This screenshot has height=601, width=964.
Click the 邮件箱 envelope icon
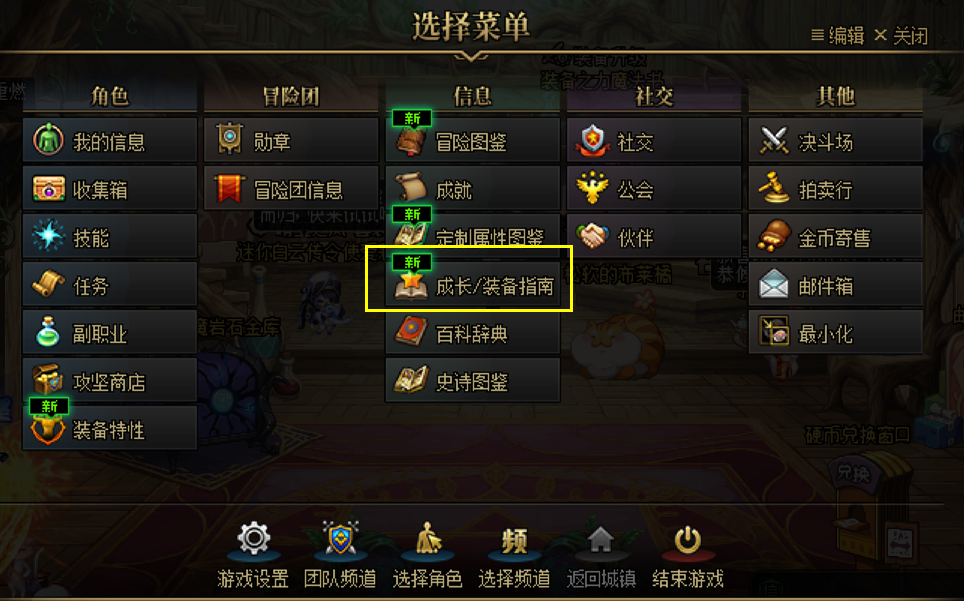(x=773, y=285)
